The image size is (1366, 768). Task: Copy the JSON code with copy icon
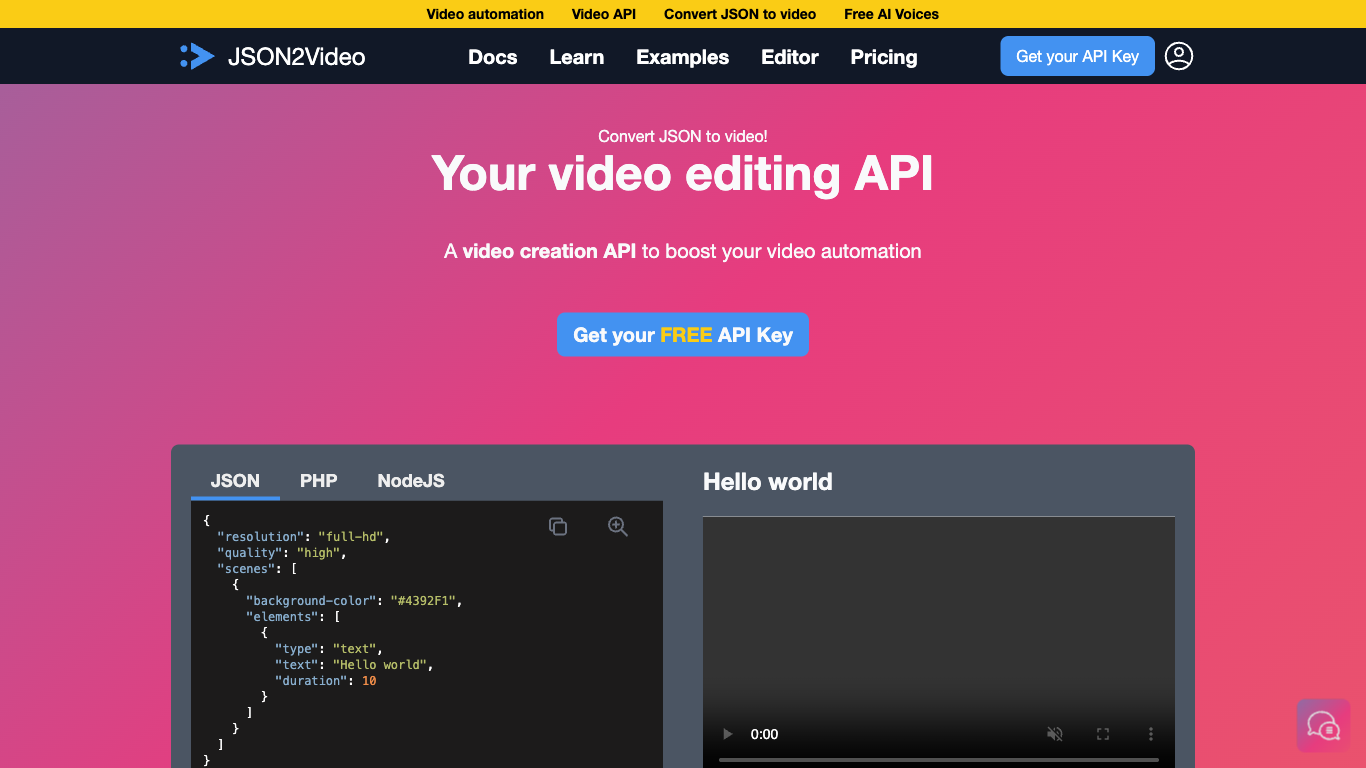(x=558, y=526)
